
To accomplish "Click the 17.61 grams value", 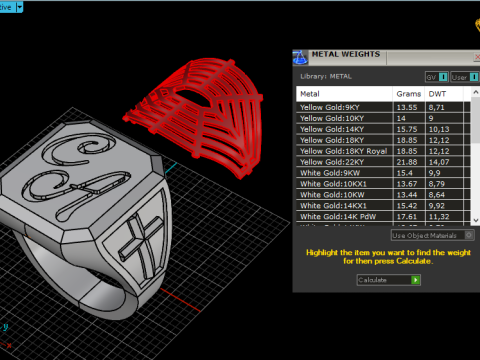I will coord(407,217).
